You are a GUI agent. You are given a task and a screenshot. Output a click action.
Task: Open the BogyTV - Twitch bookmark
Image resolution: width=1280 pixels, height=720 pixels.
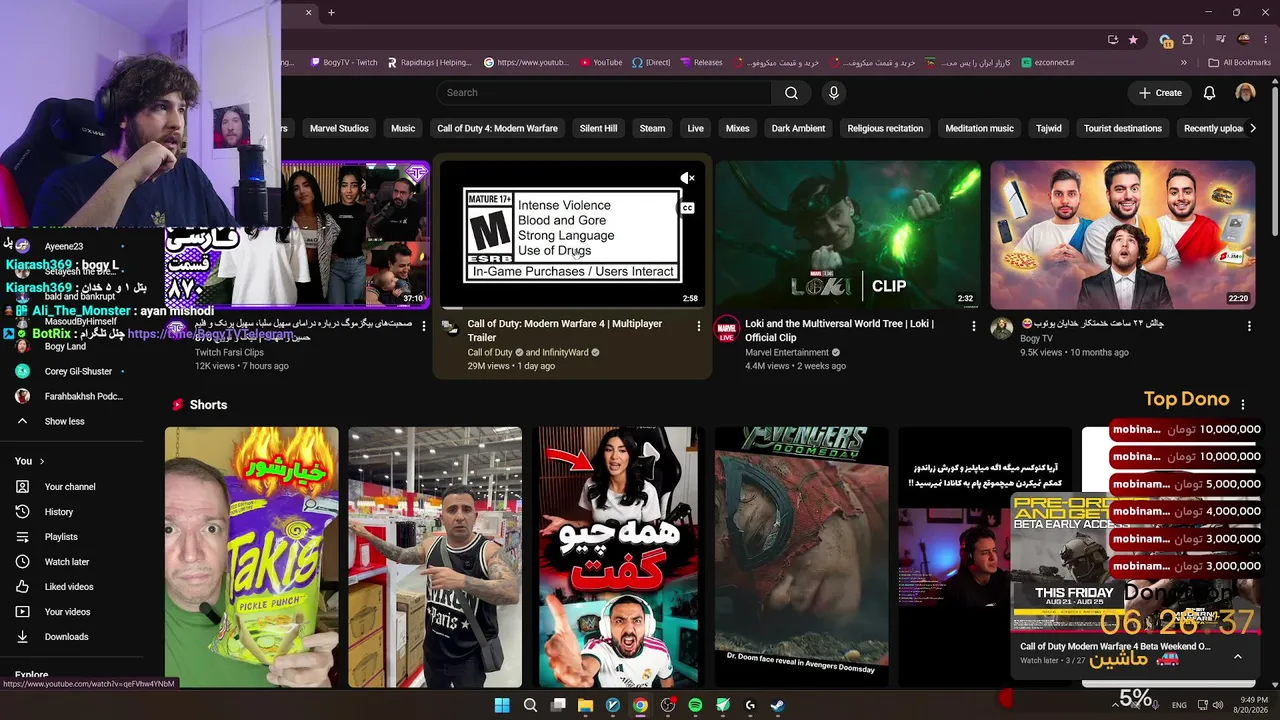[x=343, y=62]
